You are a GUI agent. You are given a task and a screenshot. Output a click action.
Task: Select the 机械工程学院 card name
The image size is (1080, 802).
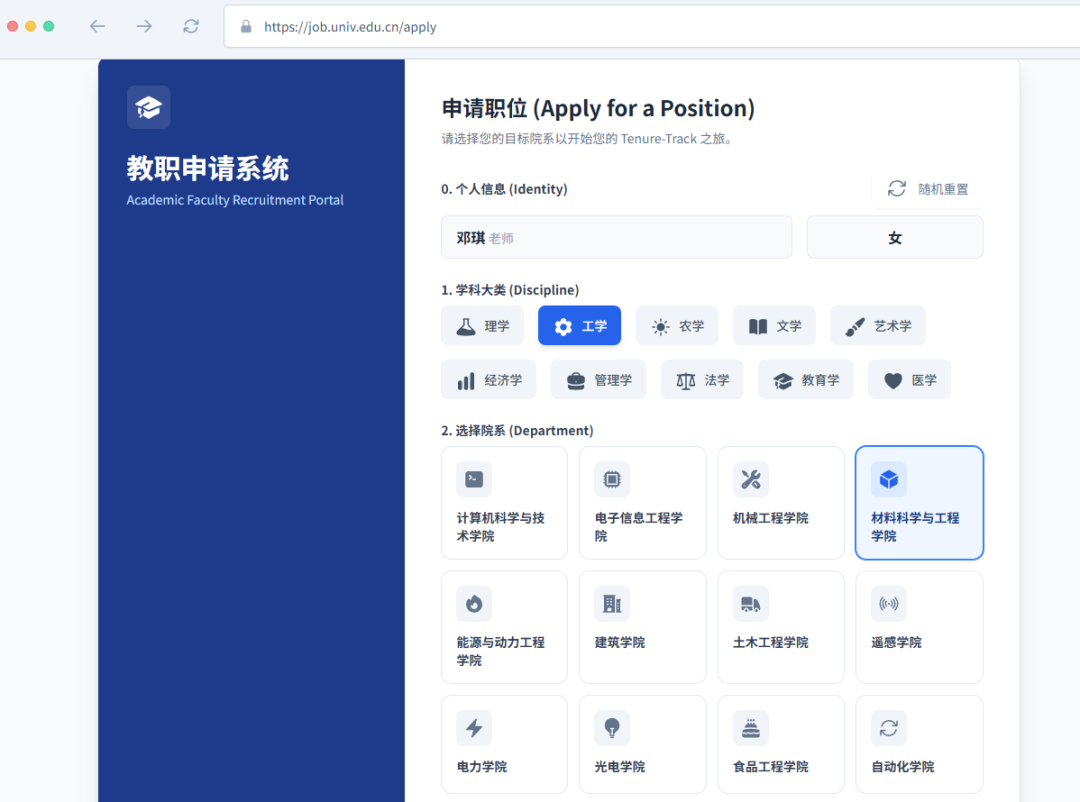[771, 518]
